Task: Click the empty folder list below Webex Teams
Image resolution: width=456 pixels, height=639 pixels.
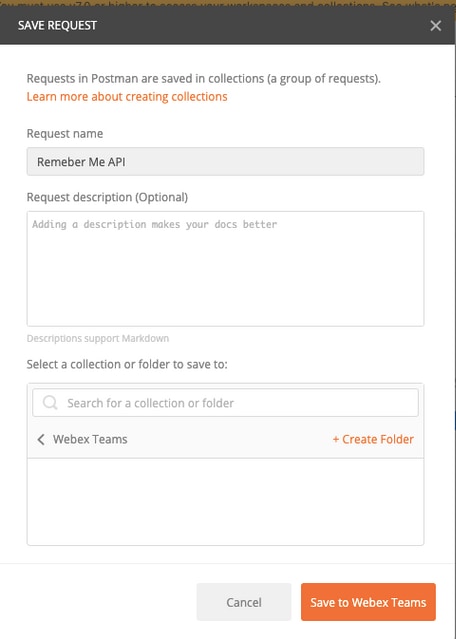Action: (x=225, y=502)
